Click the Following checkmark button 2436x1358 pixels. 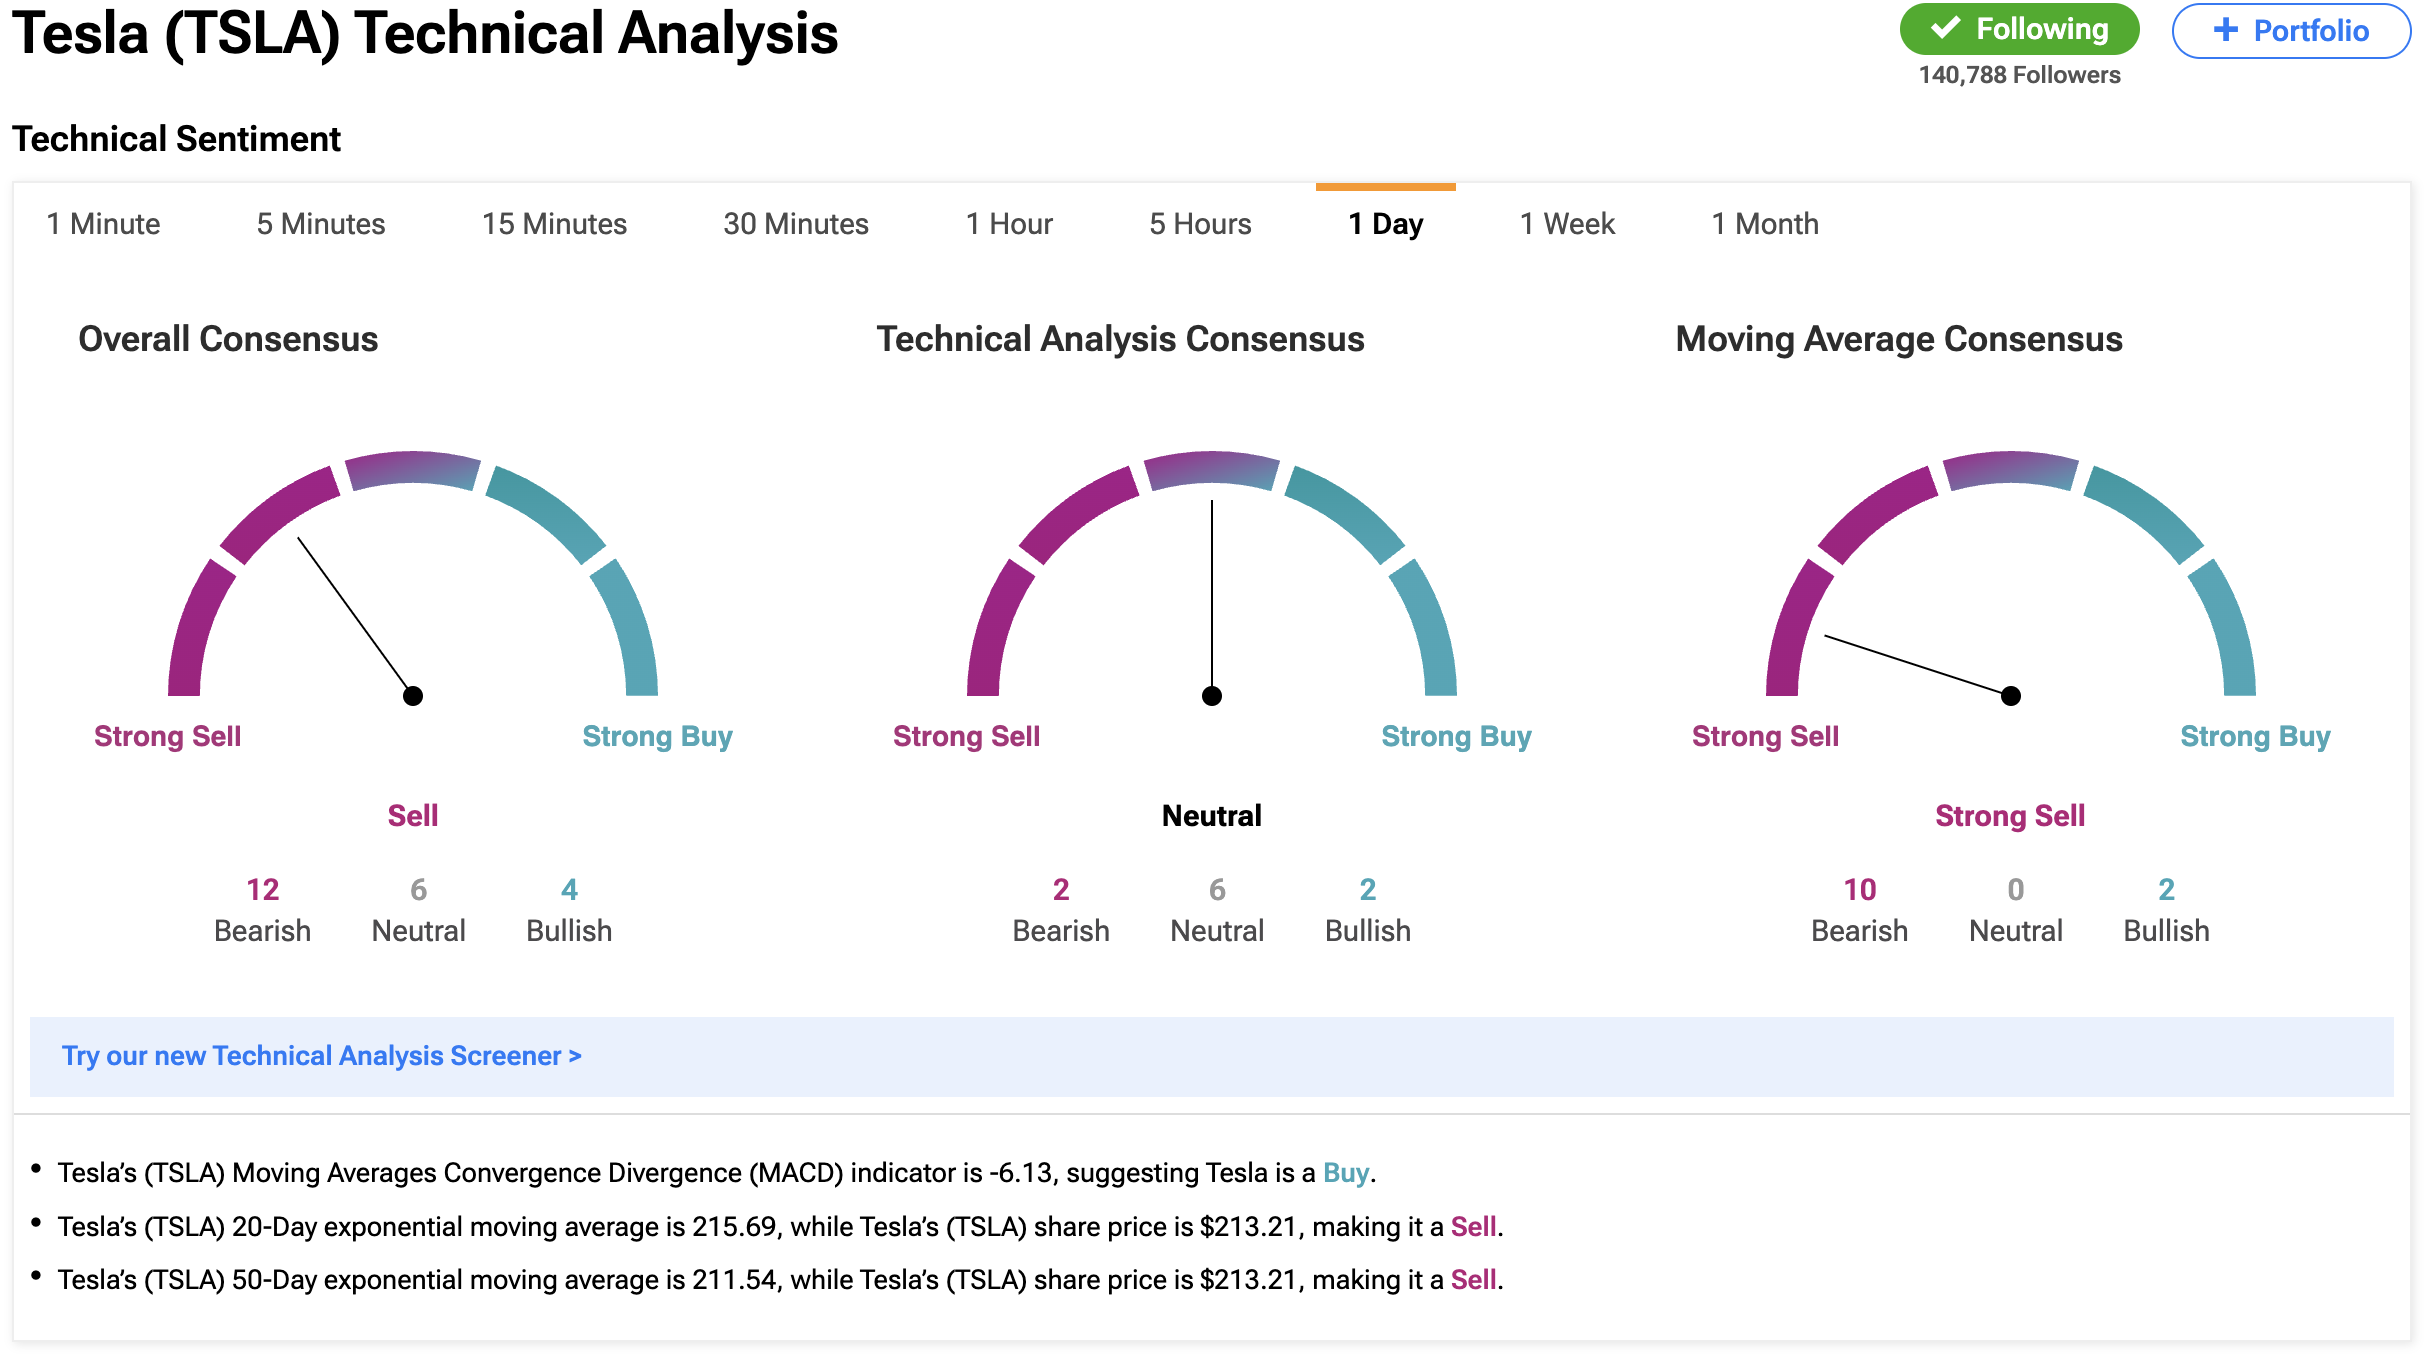pyautogui.click(x=2018, y=30)
